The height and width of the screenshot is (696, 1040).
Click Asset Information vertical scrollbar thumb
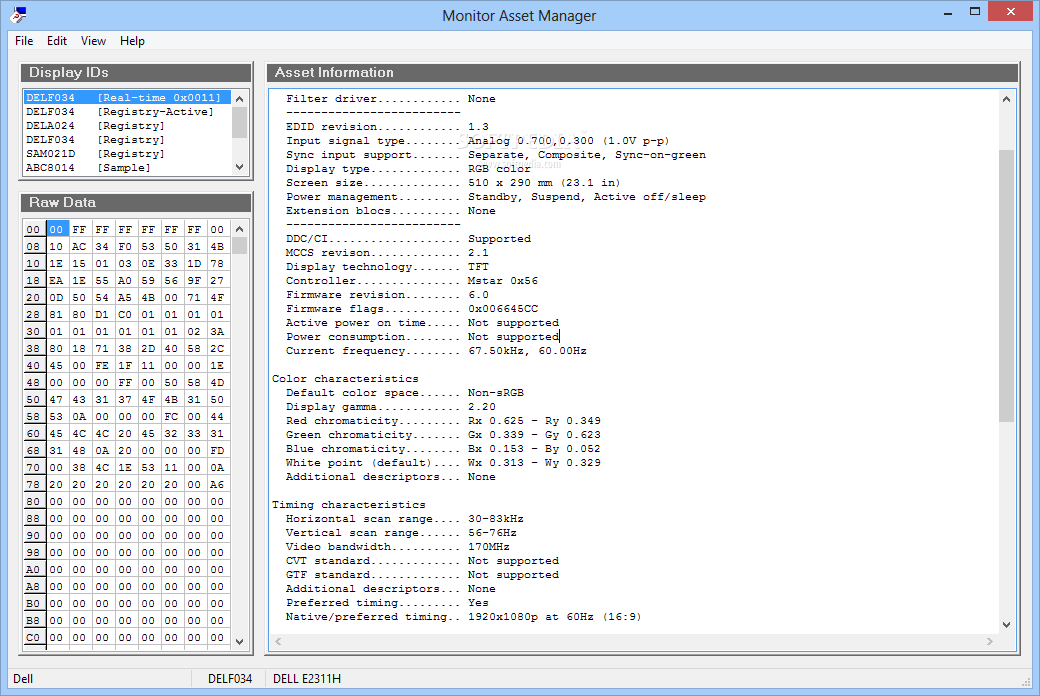coord(1006,285)
